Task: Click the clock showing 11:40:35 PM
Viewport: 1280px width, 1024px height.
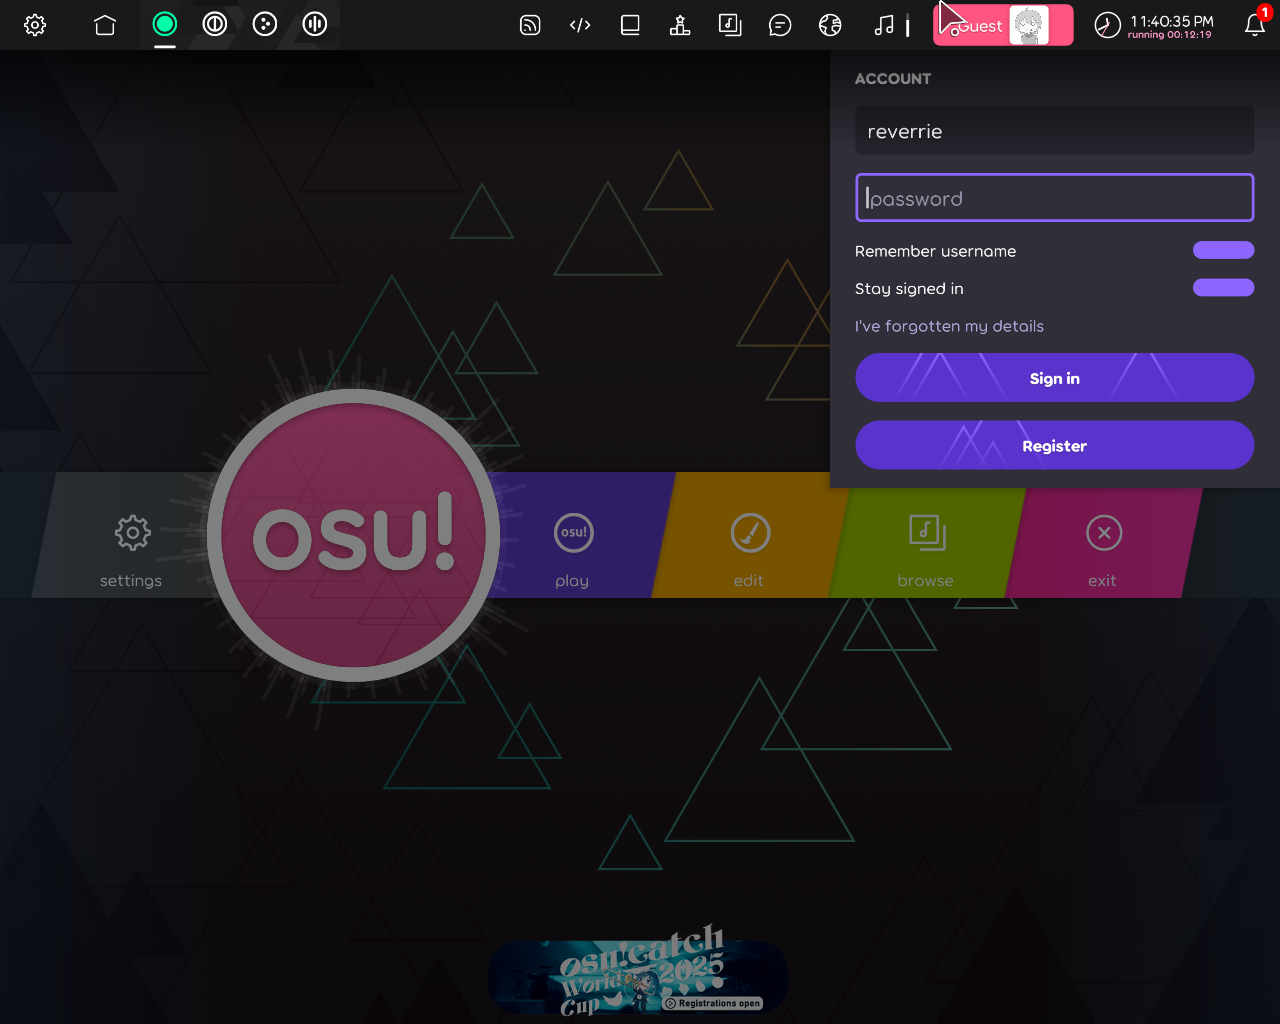Action: 1154,25
